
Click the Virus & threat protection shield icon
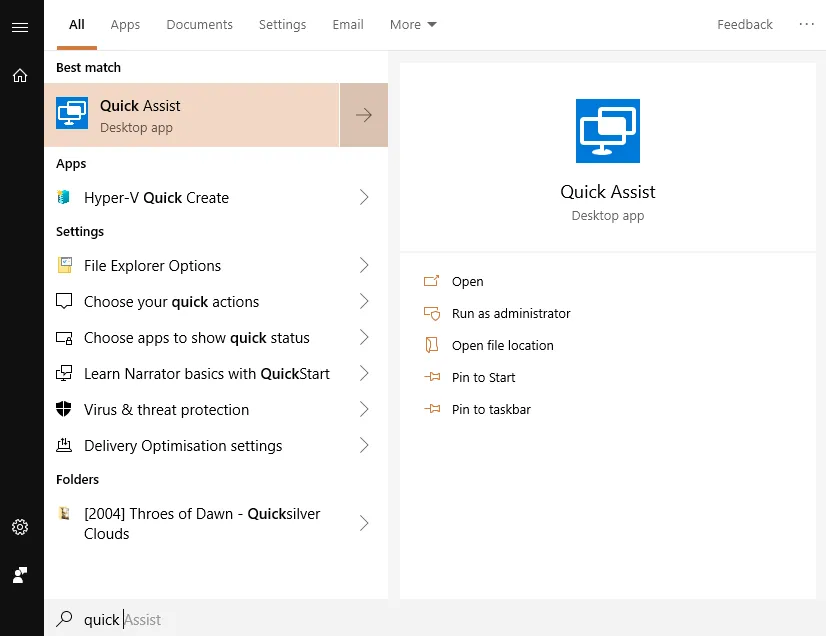tap(64, 409)
